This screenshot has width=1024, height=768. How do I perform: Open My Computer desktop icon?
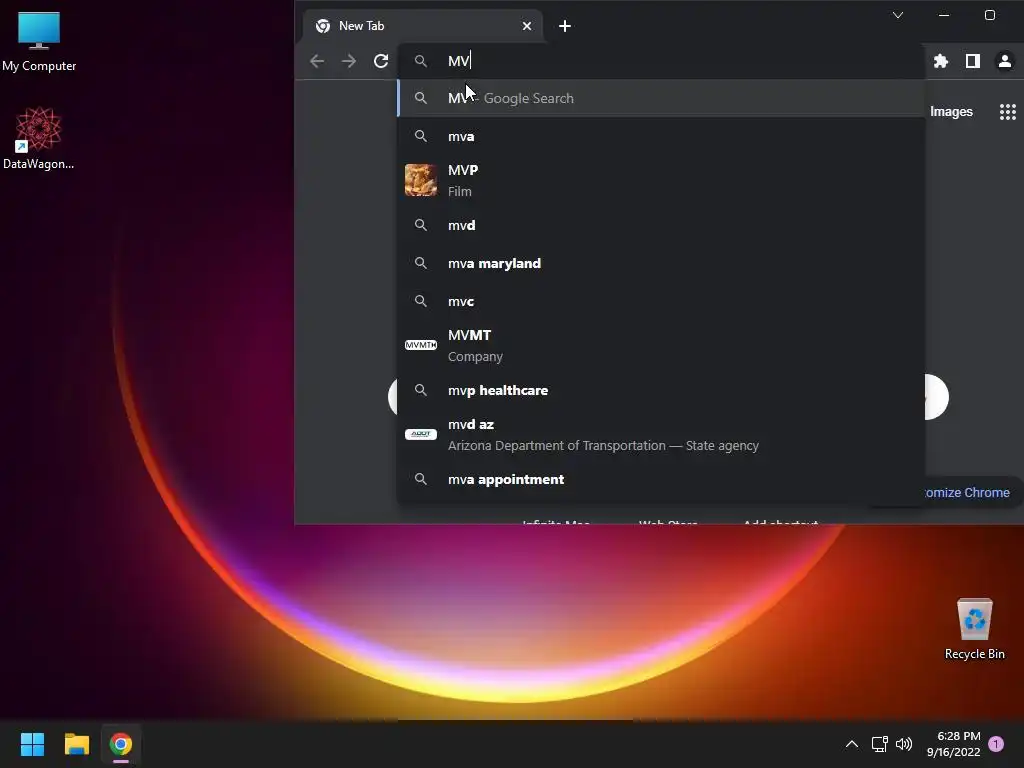[x=39, y=42]
